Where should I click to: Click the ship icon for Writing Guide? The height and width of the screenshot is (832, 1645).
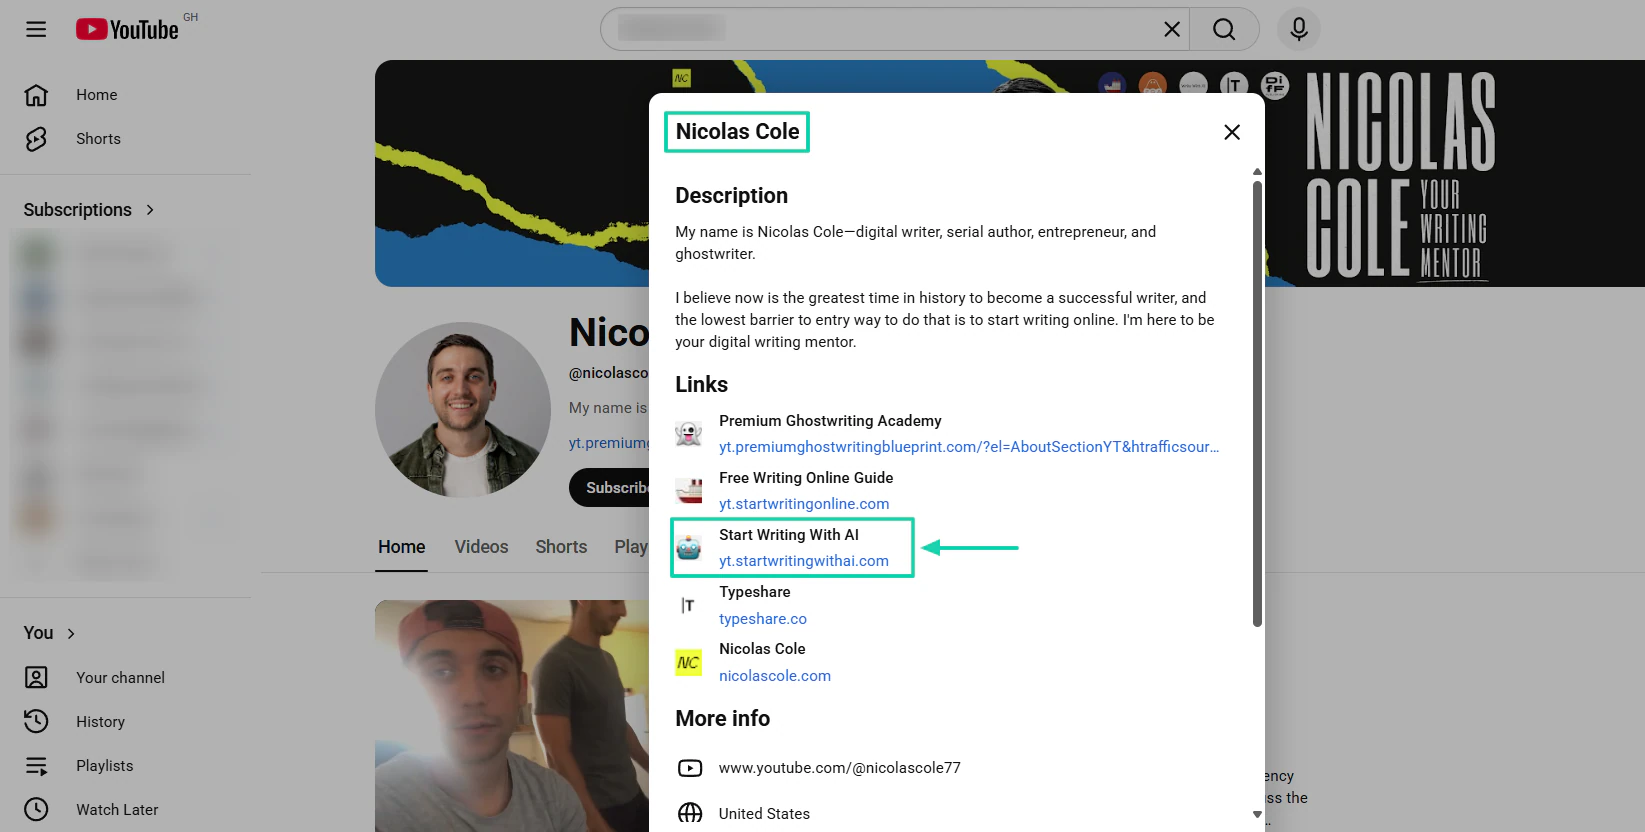pos(689,491)
